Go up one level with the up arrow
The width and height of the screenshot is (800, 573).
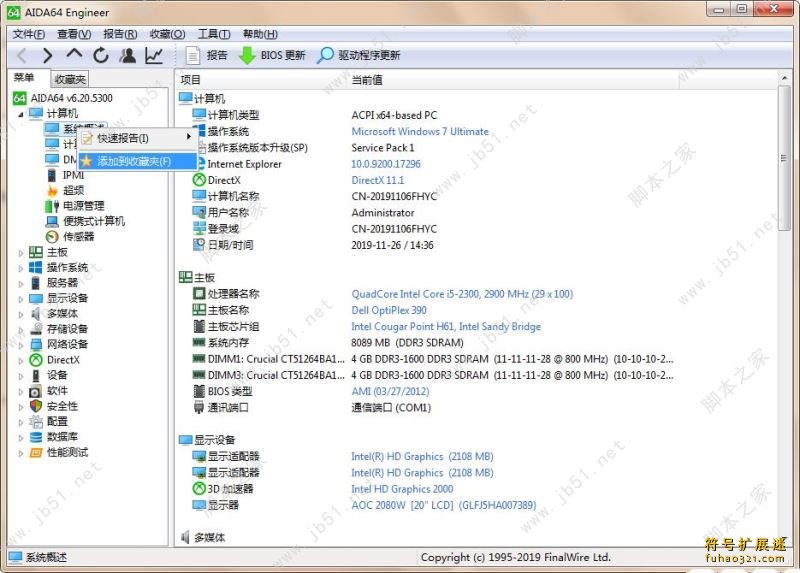click(x=74, y=54)
